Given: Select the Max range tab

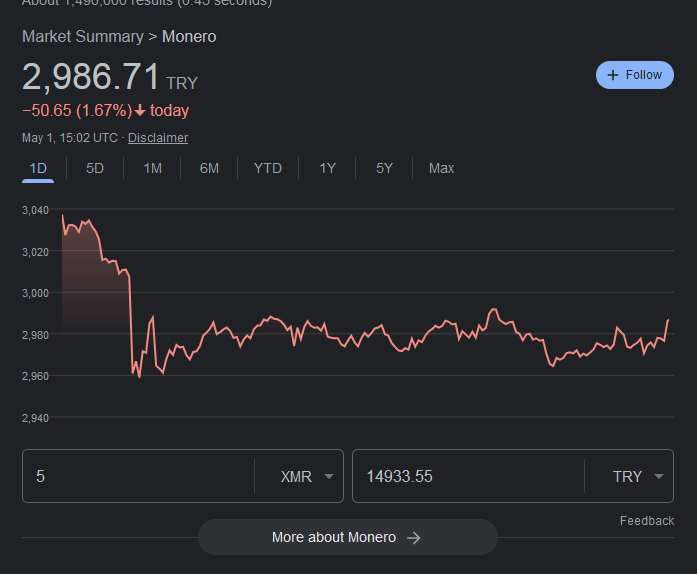Looking at the screenshot, I should point(441,169).
